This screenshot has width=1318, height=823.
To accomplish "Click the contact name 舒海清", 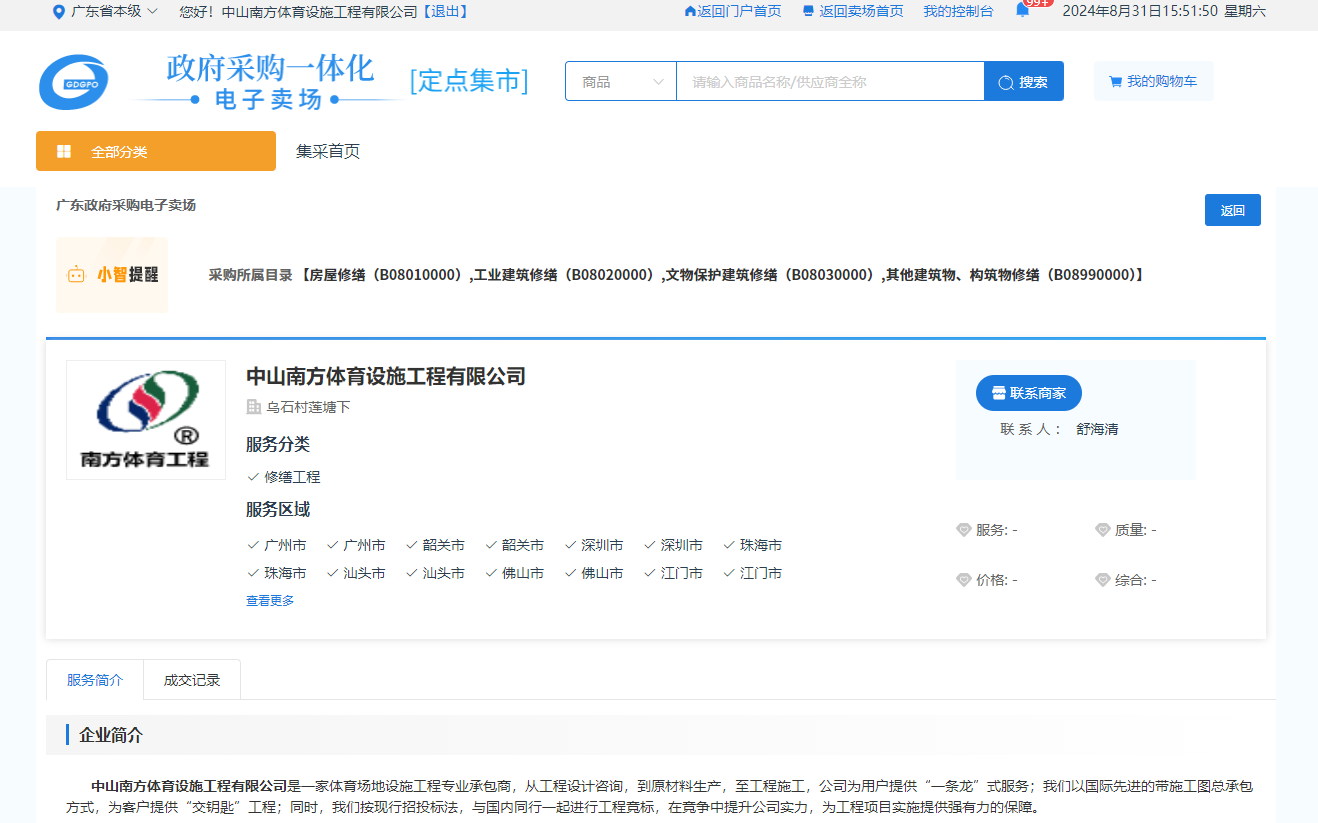I will click(1097, 429).
